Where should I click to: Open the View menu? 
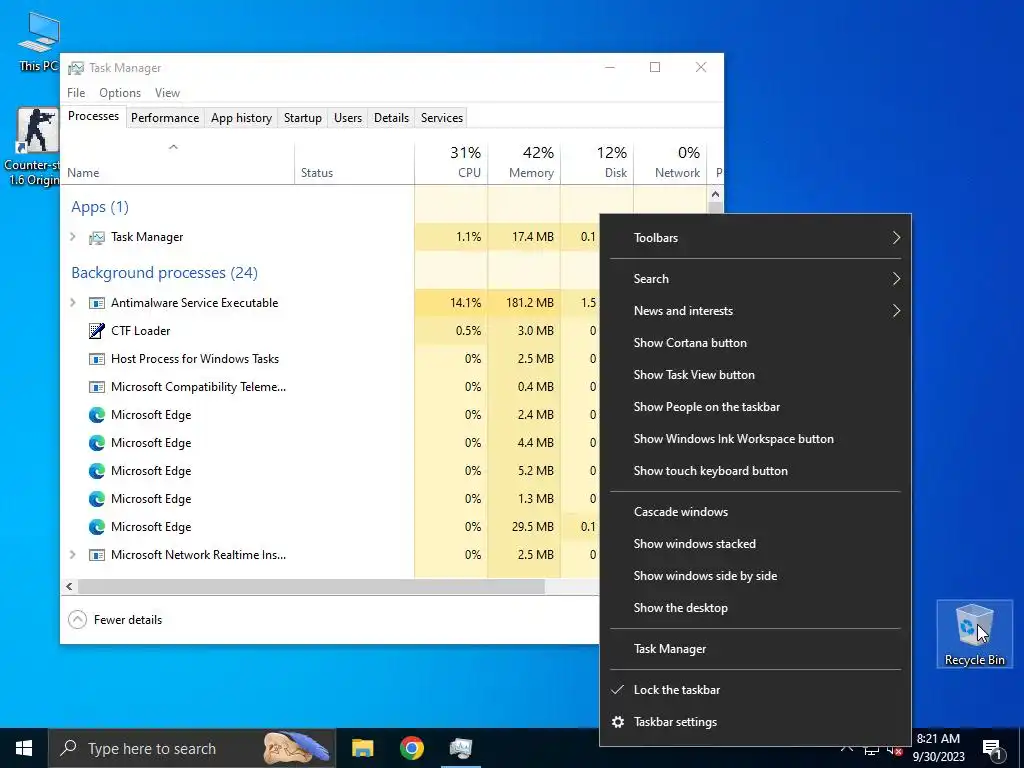167,93
